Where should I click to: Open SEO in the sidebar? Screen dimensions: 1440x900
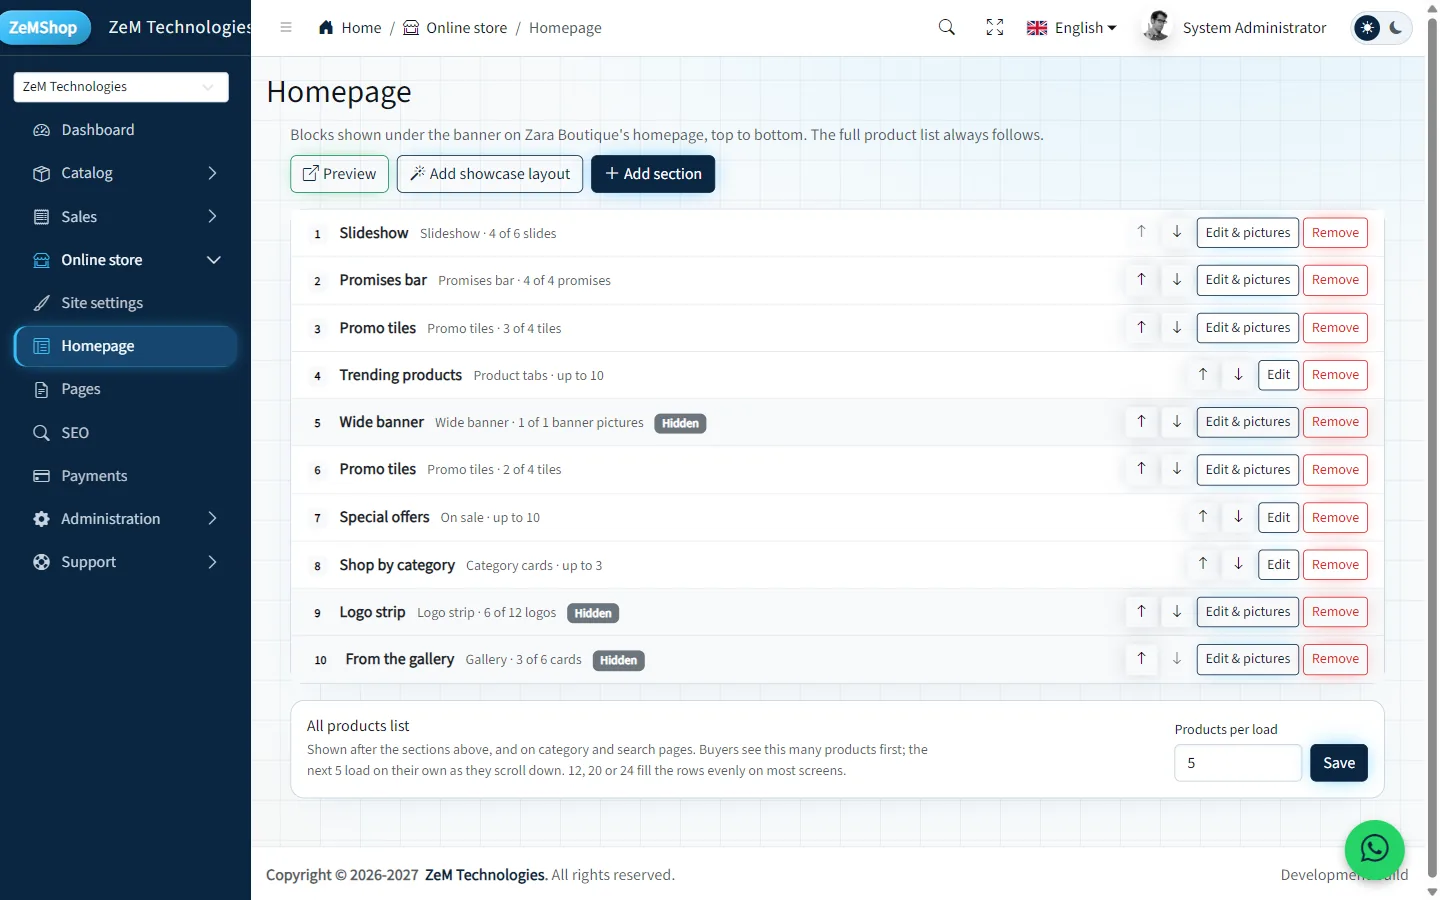[125, 433]
